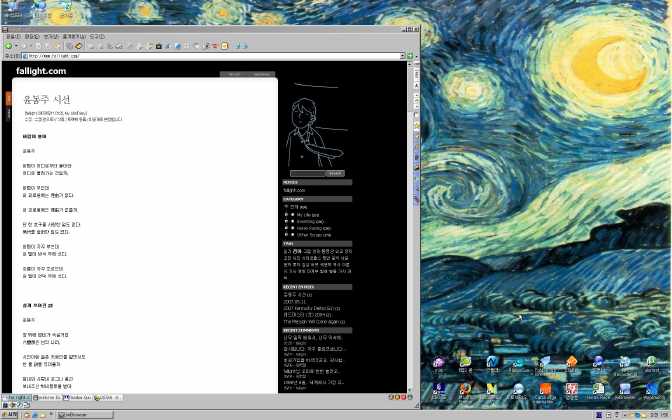The width and height of the screenshot is (672, 420).
Task: Click the search button next to sidebar input
Action: coord(335,174)
